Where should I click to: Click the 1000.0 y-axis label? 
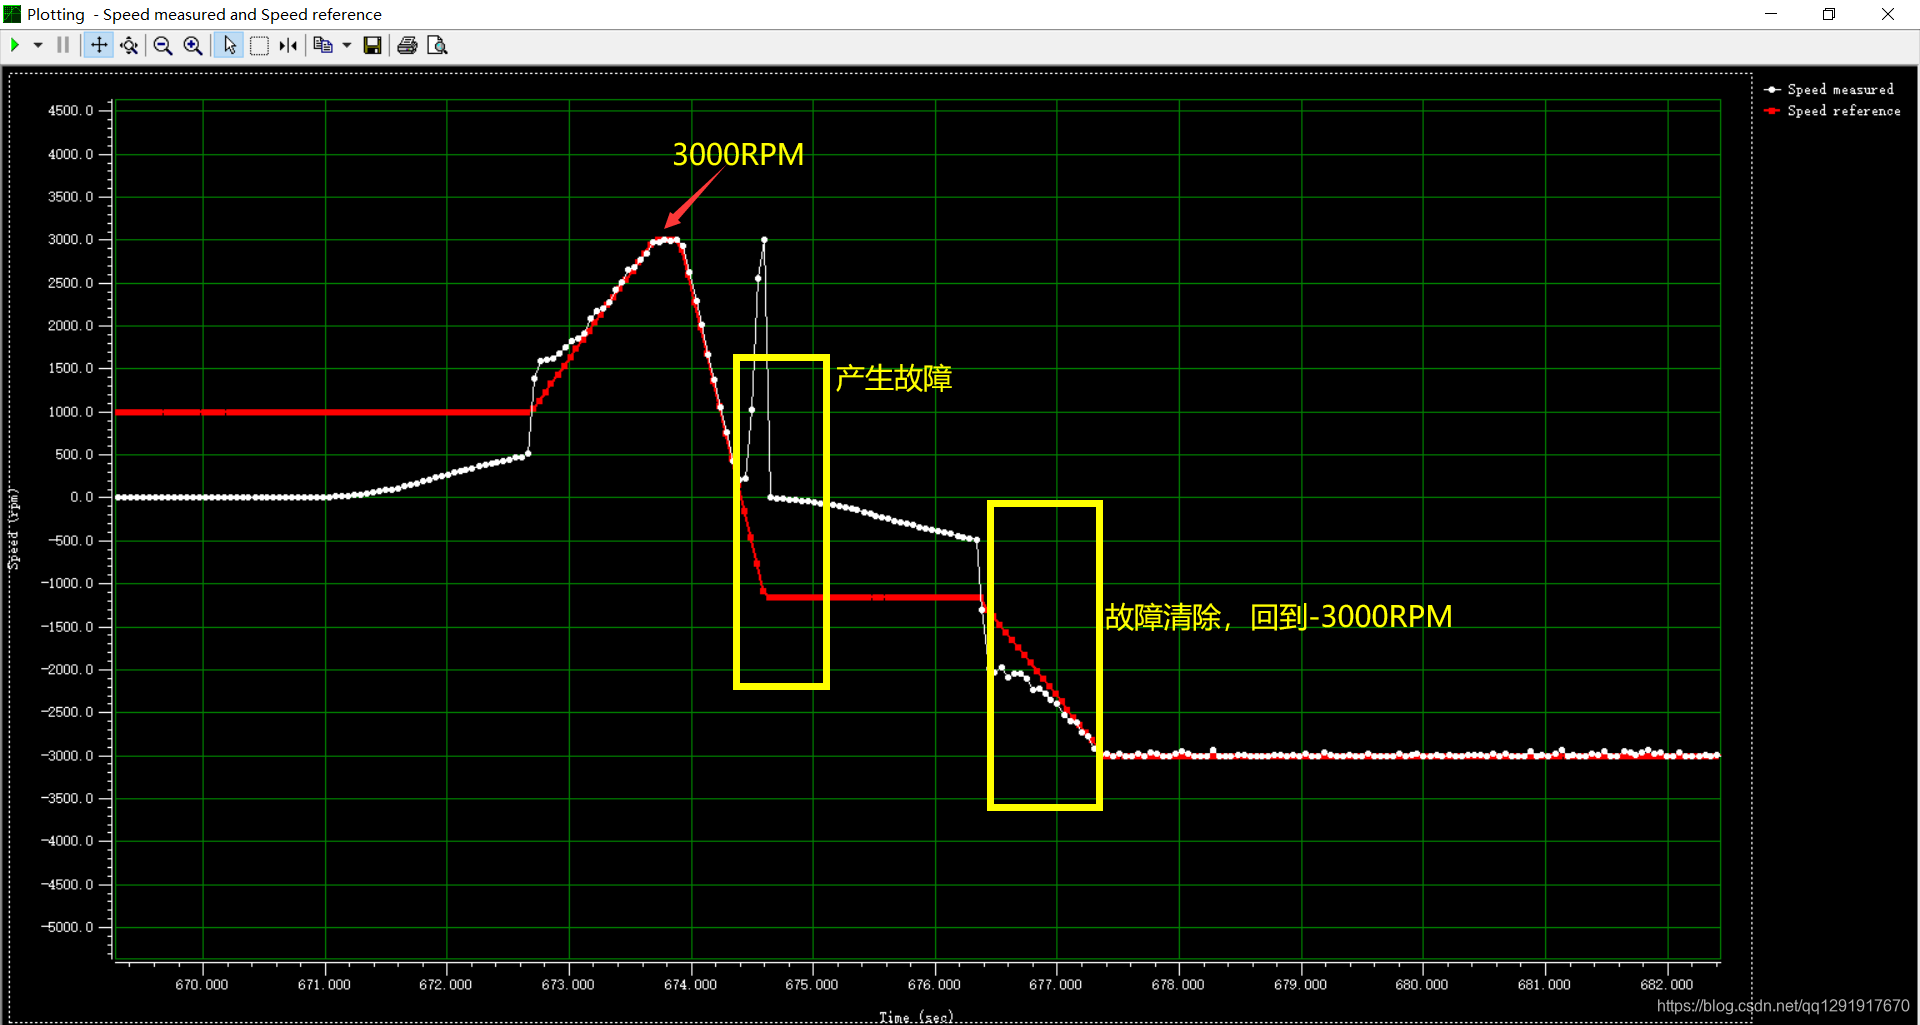pos(70,412)
